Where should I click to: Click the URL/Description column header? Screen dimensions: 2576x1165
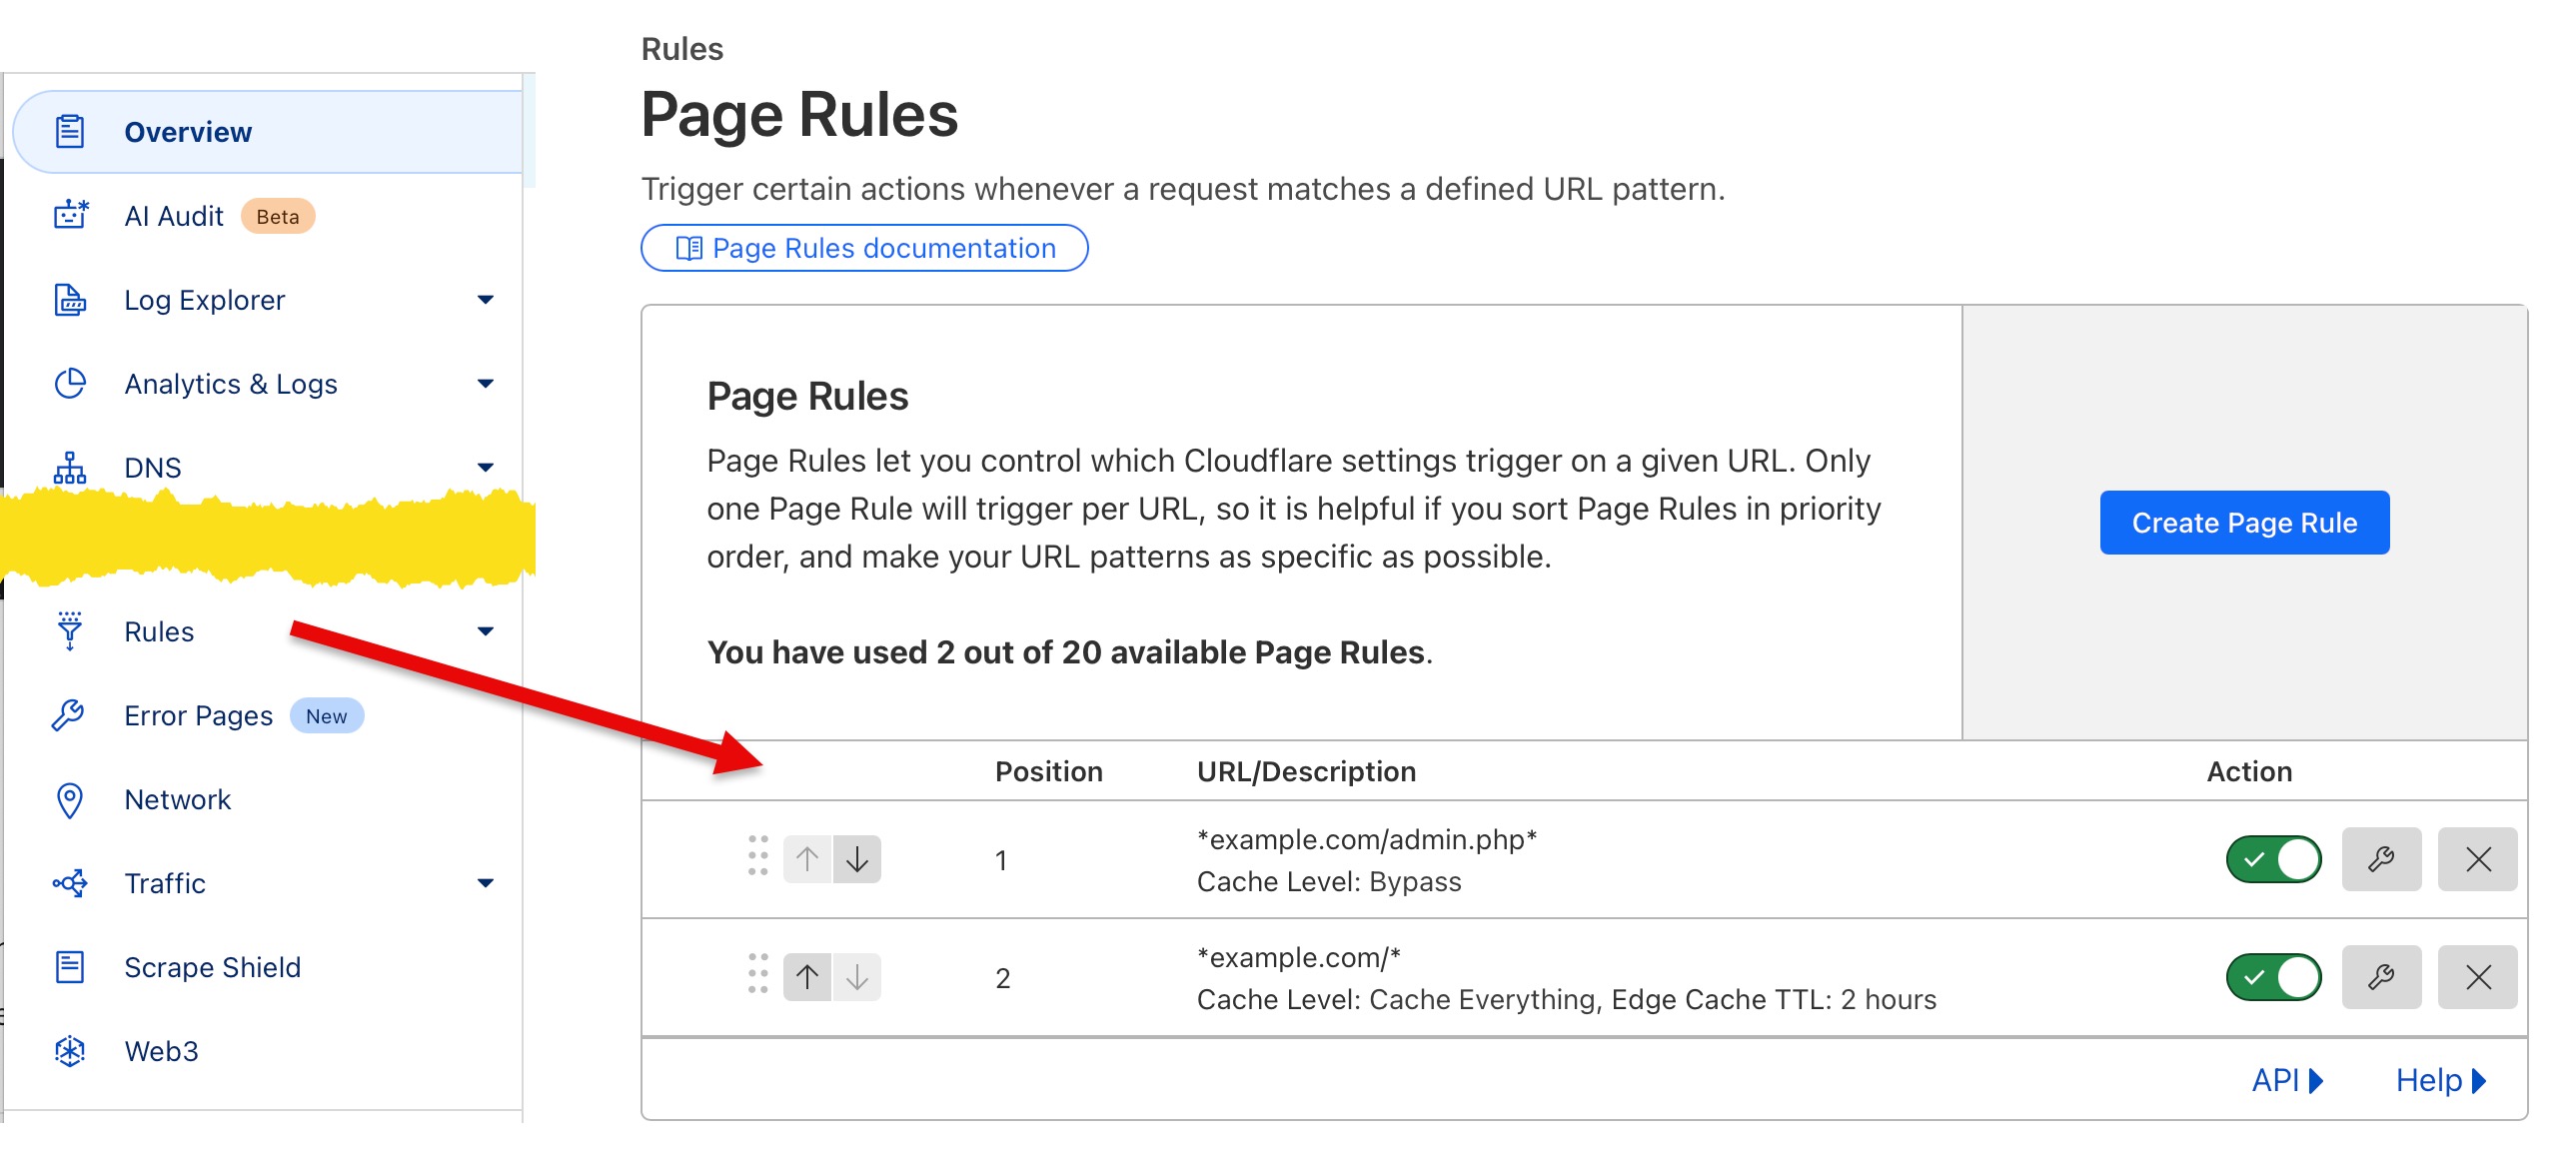pos(1306,771)
